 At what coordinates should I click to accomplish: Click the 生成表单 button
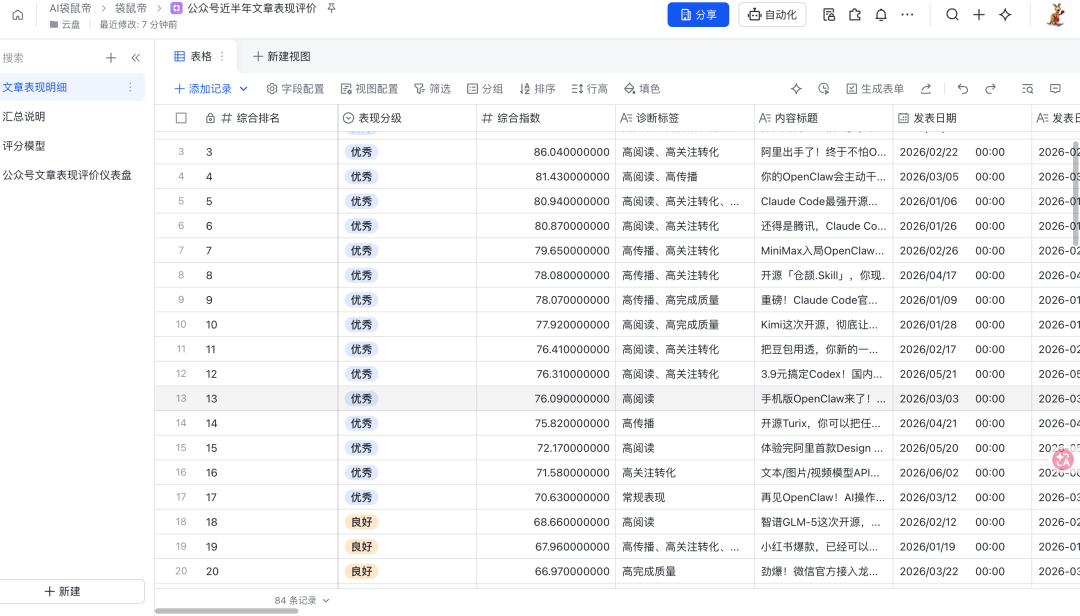(x=875, y=89)
